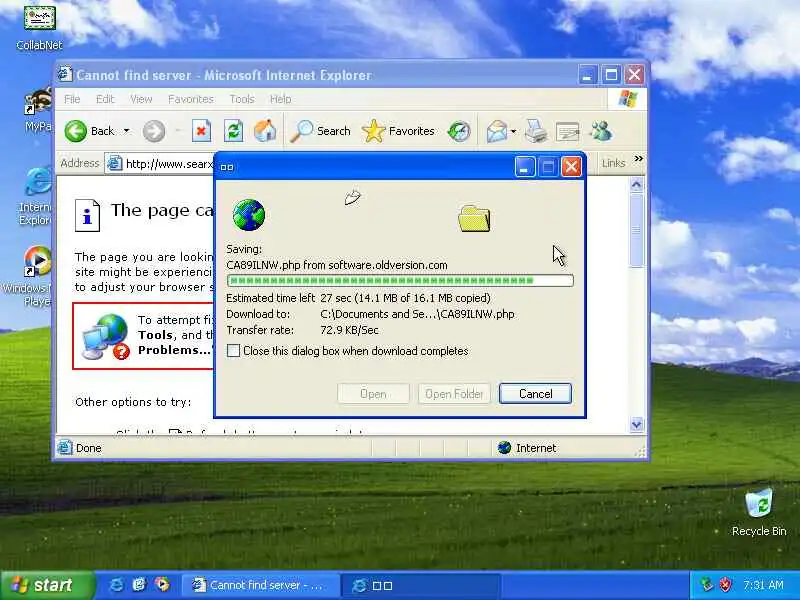
Task: Click the 7:31 AM system clock
Action: pos(763,585)
